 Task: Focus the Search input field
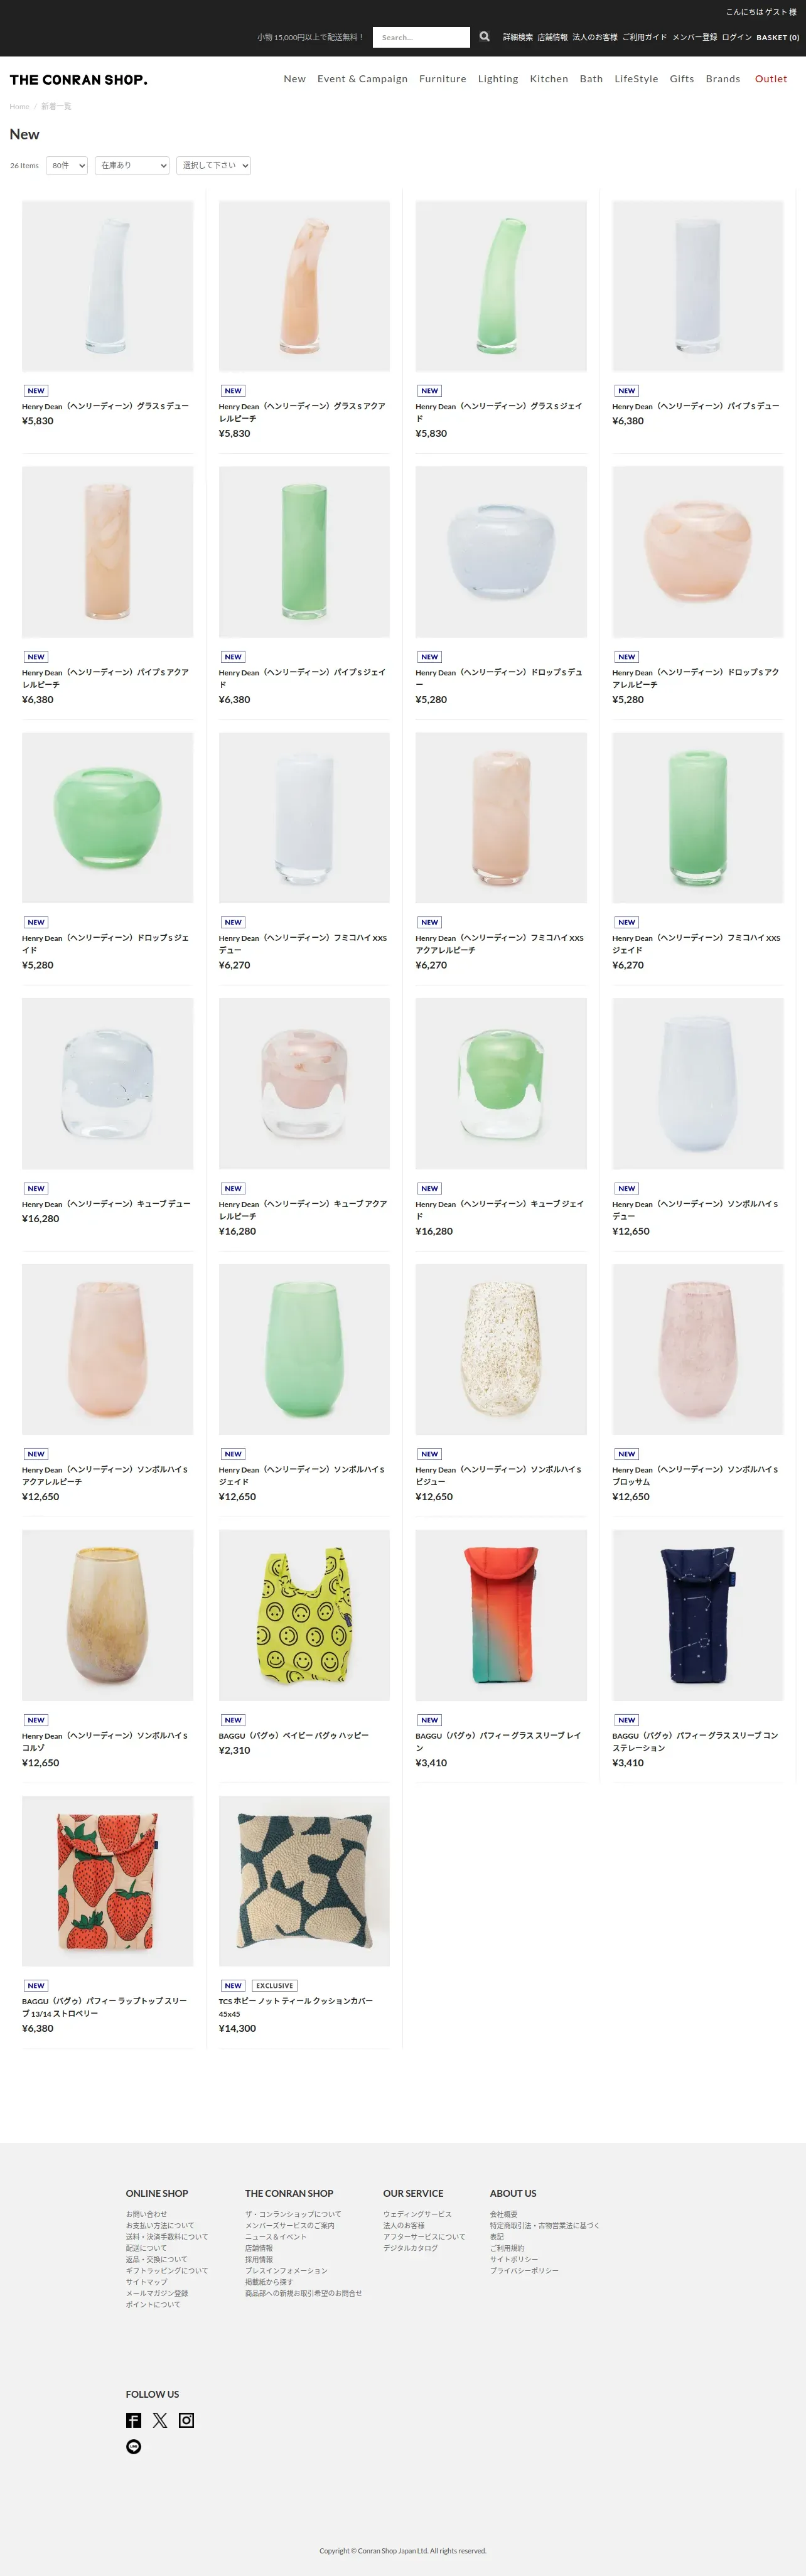tap(421, 37)
